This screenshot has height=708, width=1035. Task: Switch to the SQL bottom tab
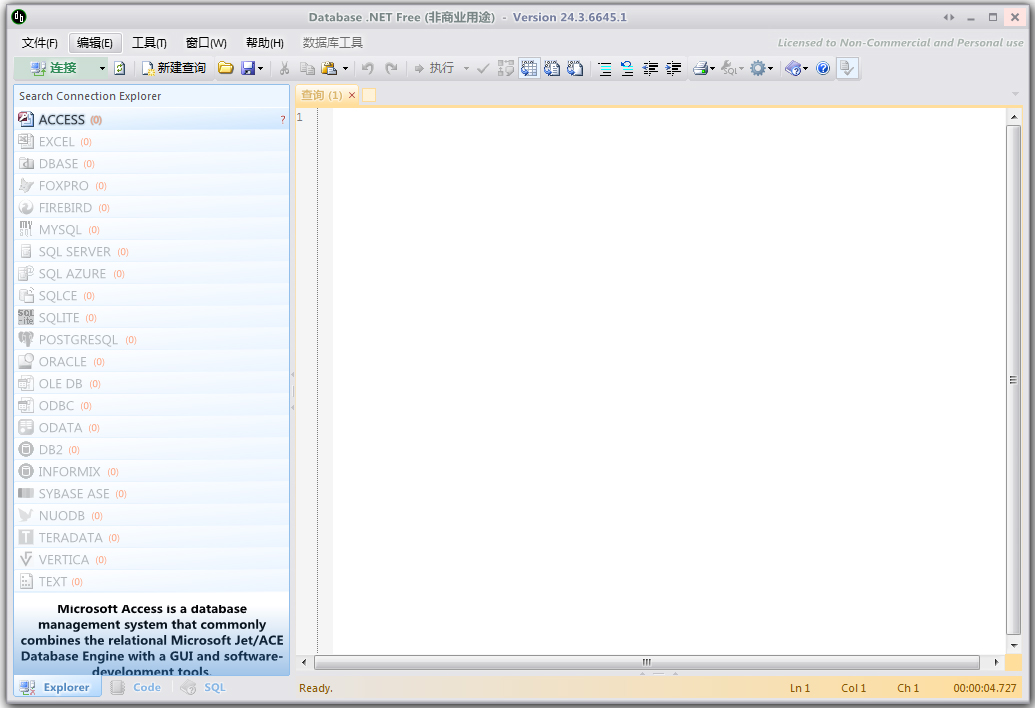[205, 688]
